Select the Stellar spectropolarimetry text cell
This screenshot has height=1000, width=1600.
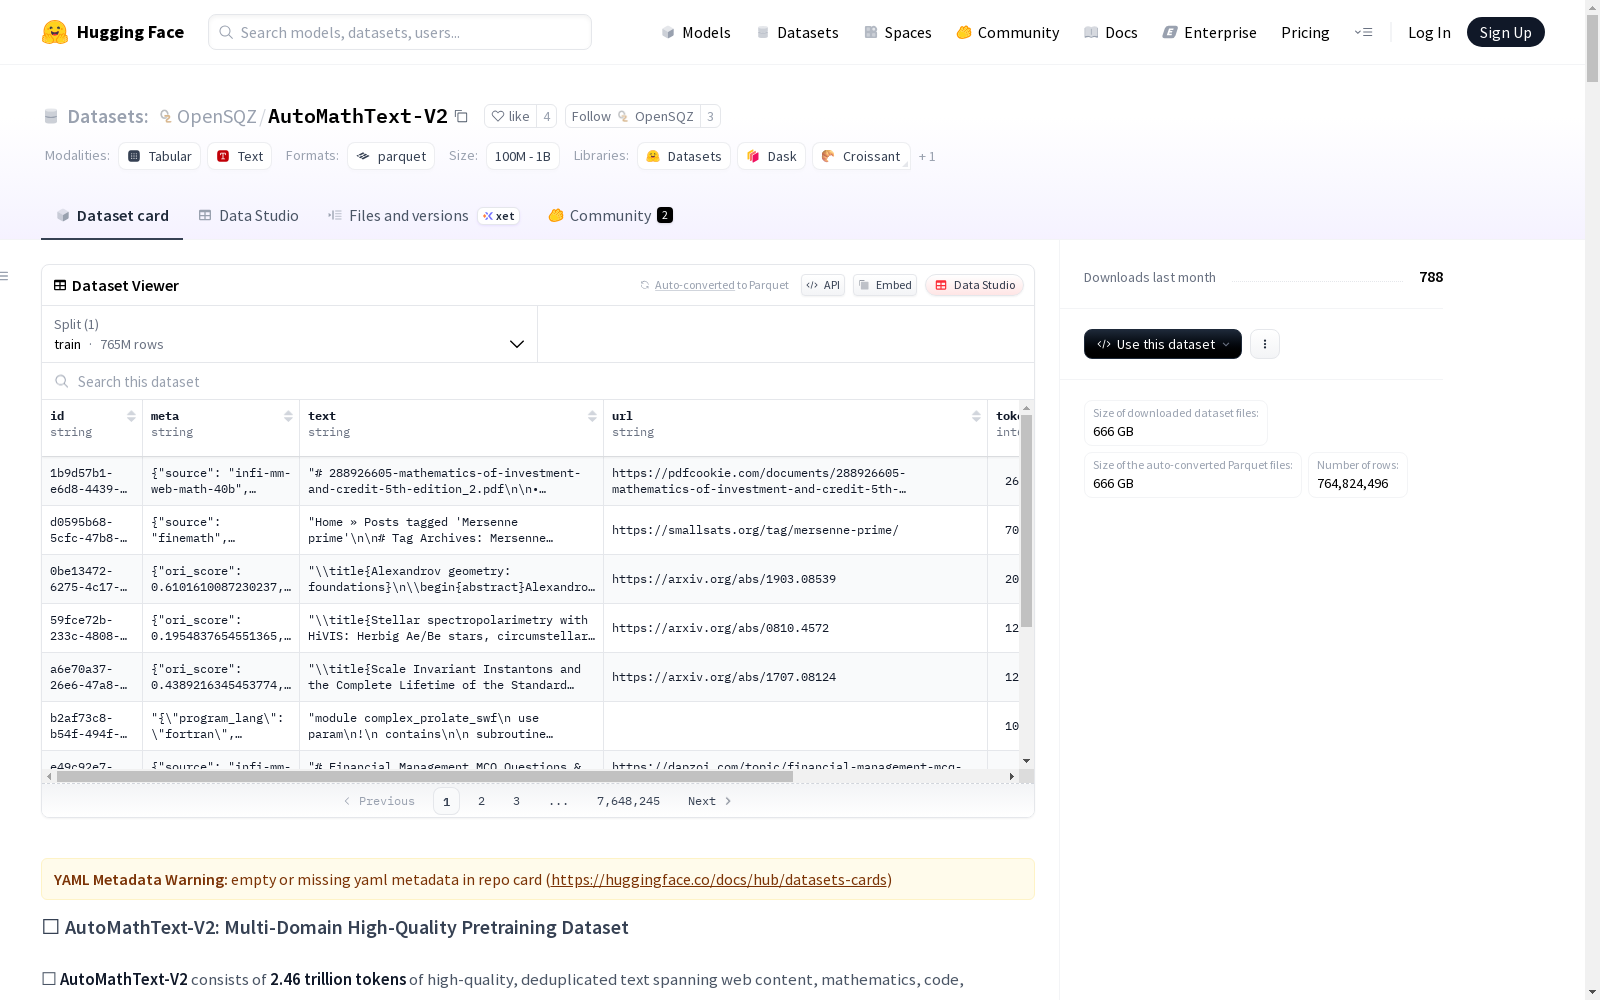click(x=451, y=628)
